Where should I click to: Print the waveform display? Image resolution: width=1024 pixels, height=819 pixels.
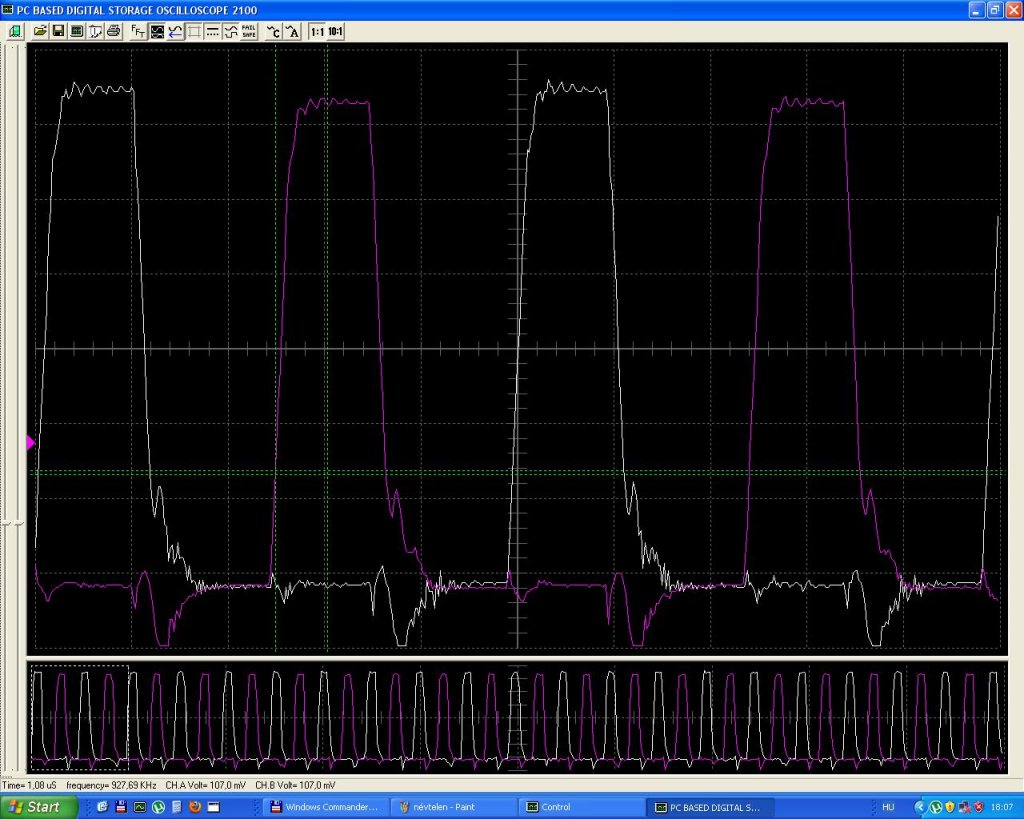[x=114, y=31]
